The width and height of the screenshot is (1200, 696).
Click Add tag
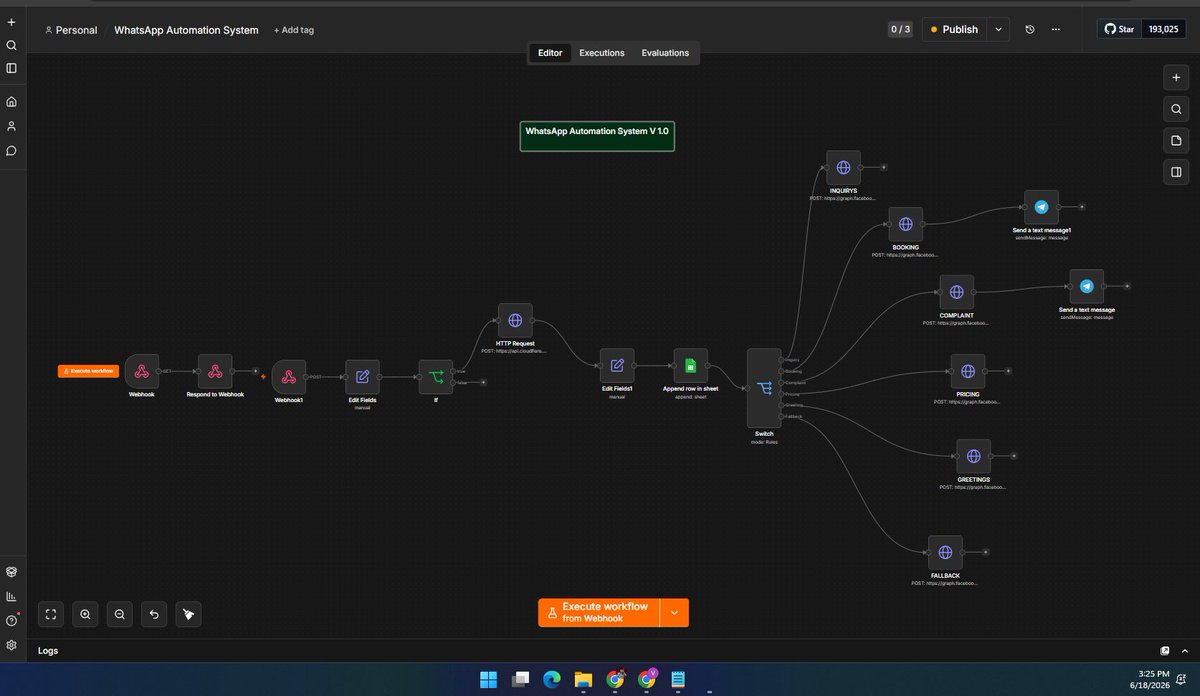click(x=294, y=30)
